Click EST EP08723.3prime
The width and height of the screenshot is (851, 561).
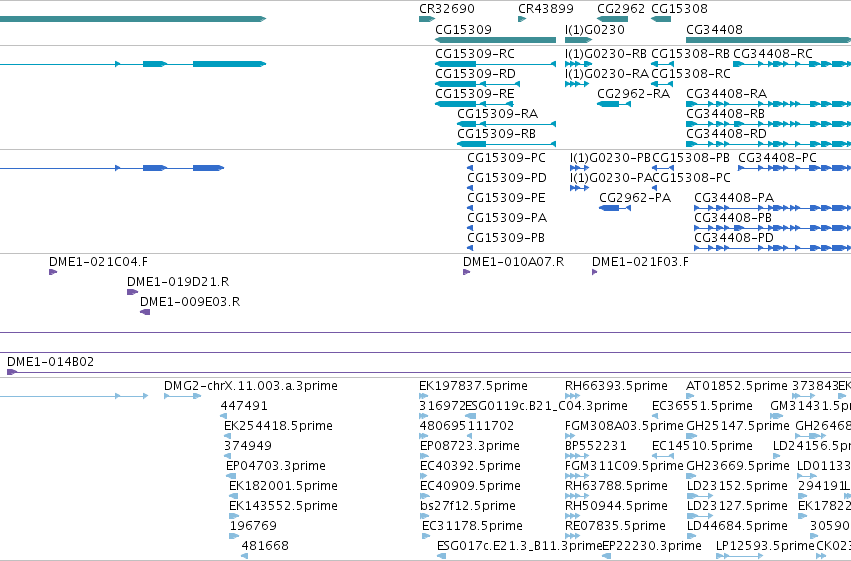click(424, 456)
